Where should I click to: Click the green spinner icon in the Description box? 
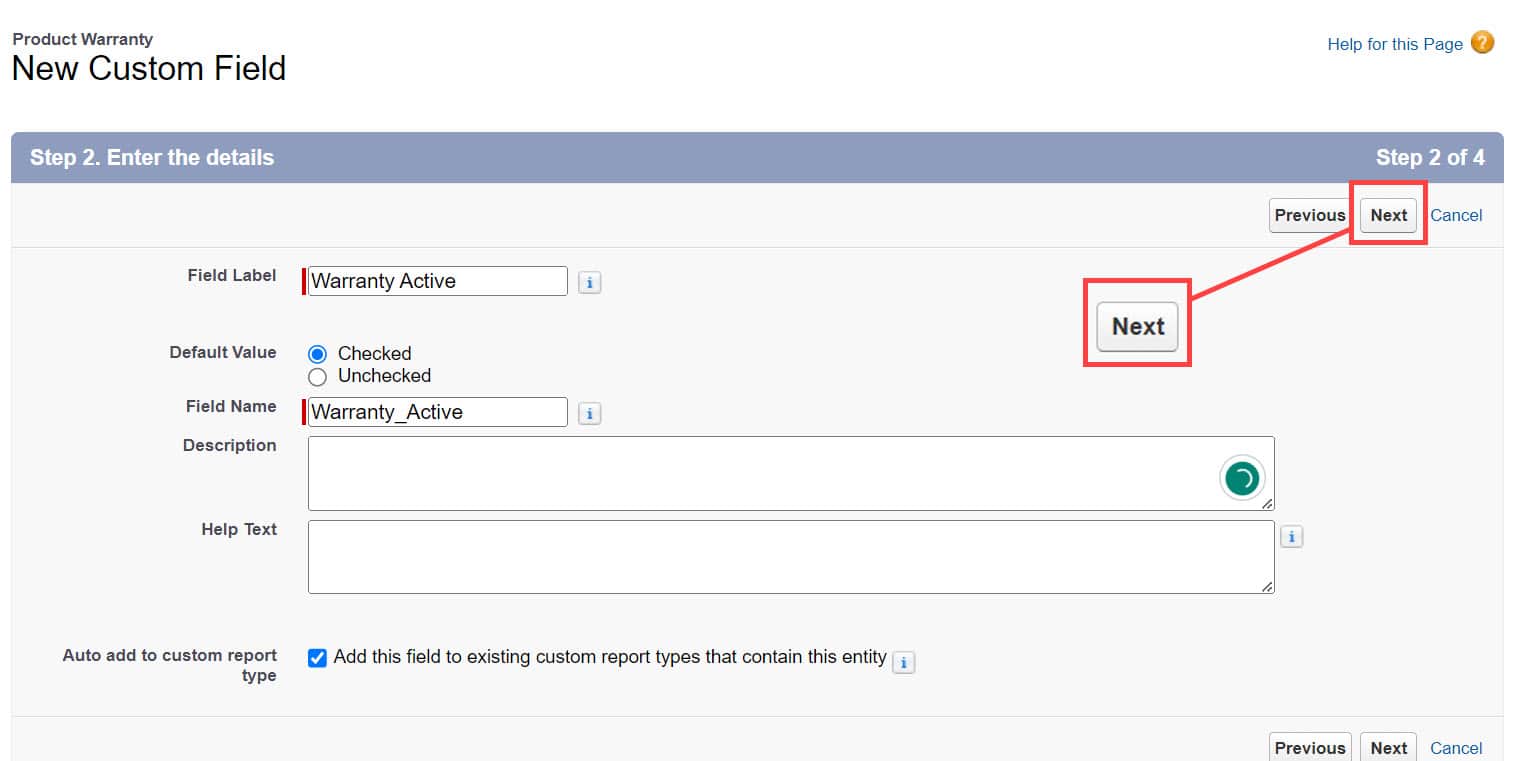(x=1242, y=478)
